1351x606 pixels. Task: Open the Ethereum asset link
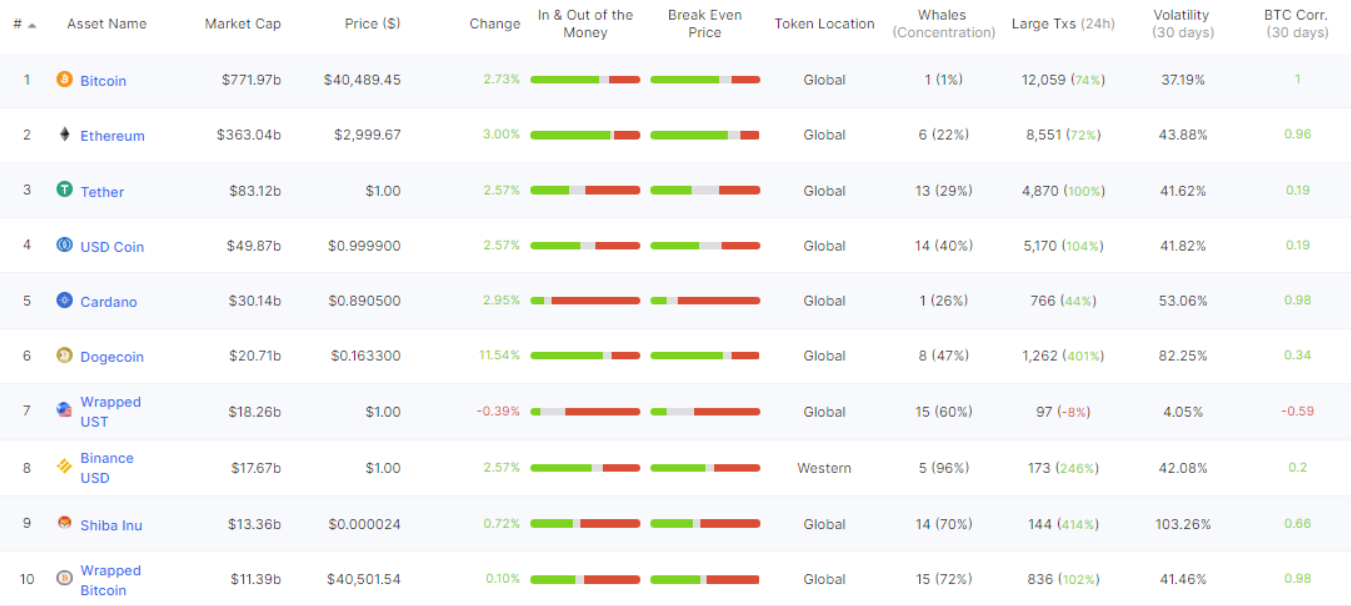[112, 136]
